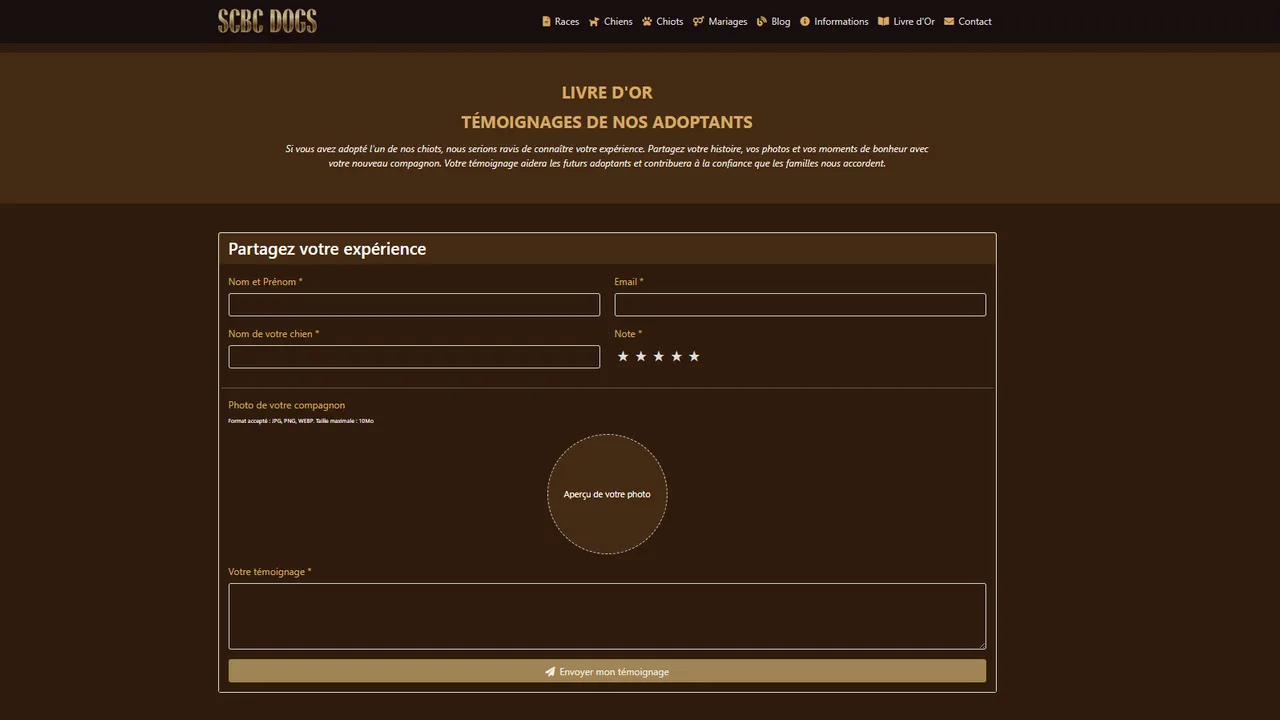The width and height of the screenshot is (1280, 720).
Task: Click the open book icon beside Livre d'Or
Action: (x=883, y=21)
